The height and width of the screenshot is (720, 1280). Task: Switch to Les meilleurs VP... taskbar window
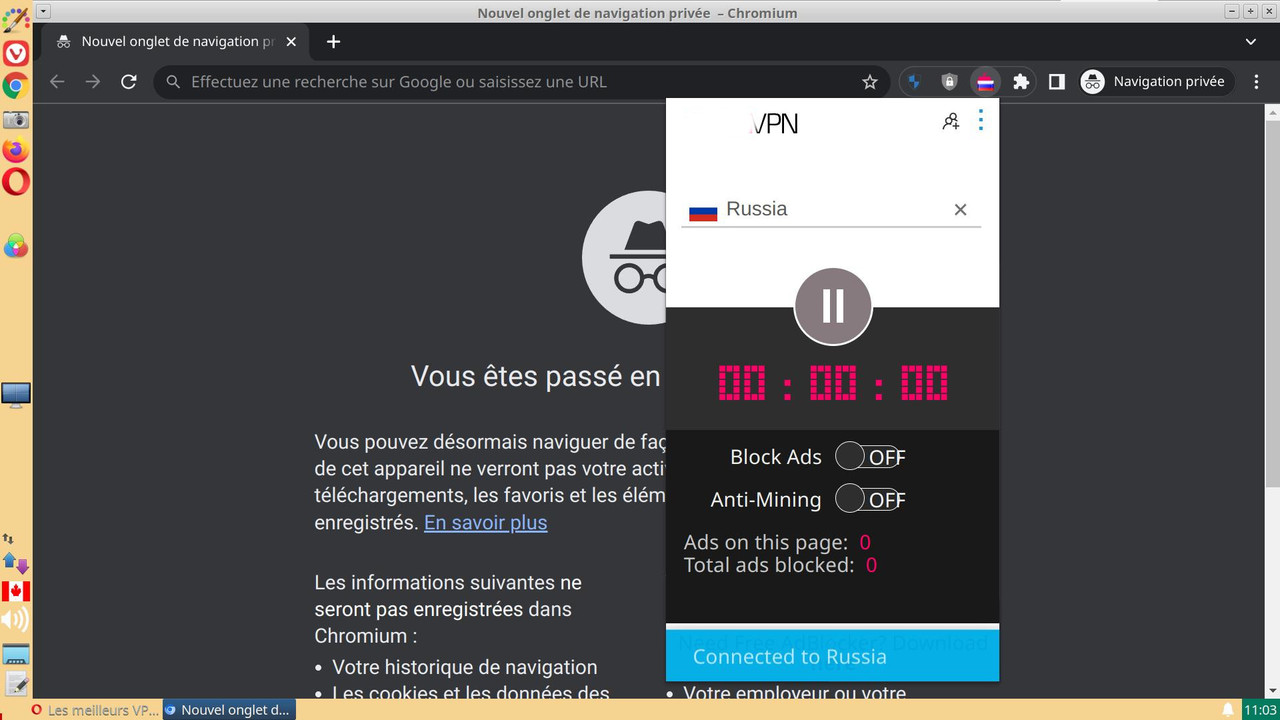click(x=95, y=710)
